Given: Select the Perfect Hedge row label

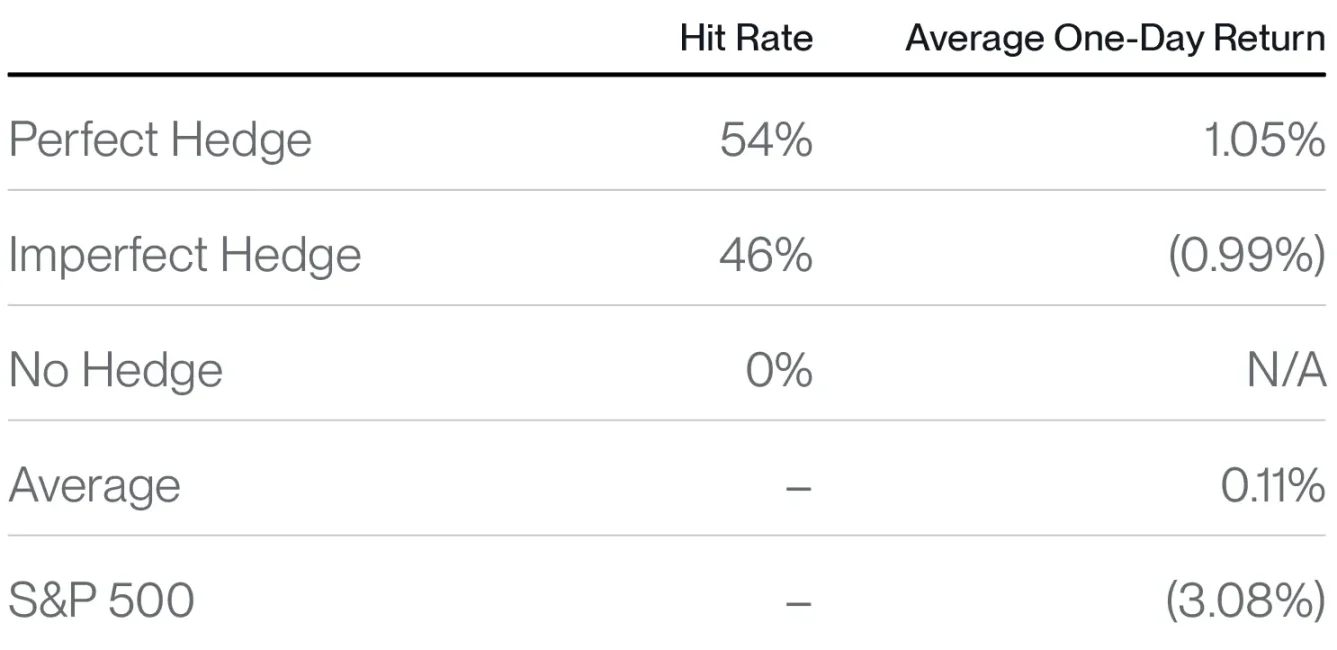Looking at the screenshot, I should [160, 140].
